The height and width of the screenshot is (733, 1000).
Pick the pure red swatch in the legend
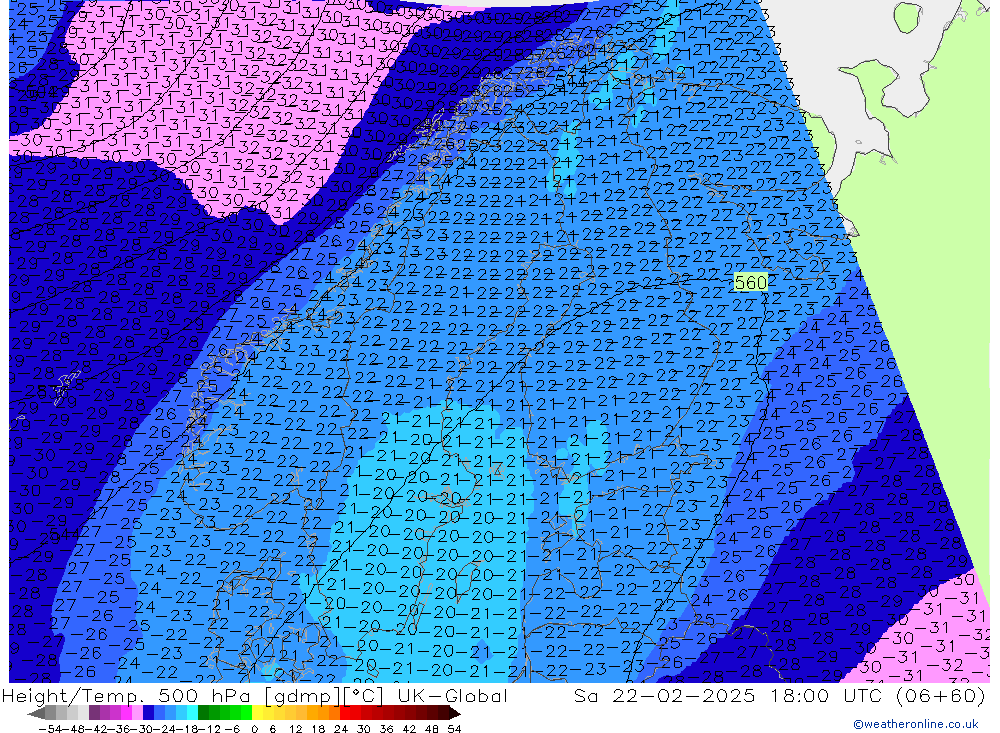point(345,713)
